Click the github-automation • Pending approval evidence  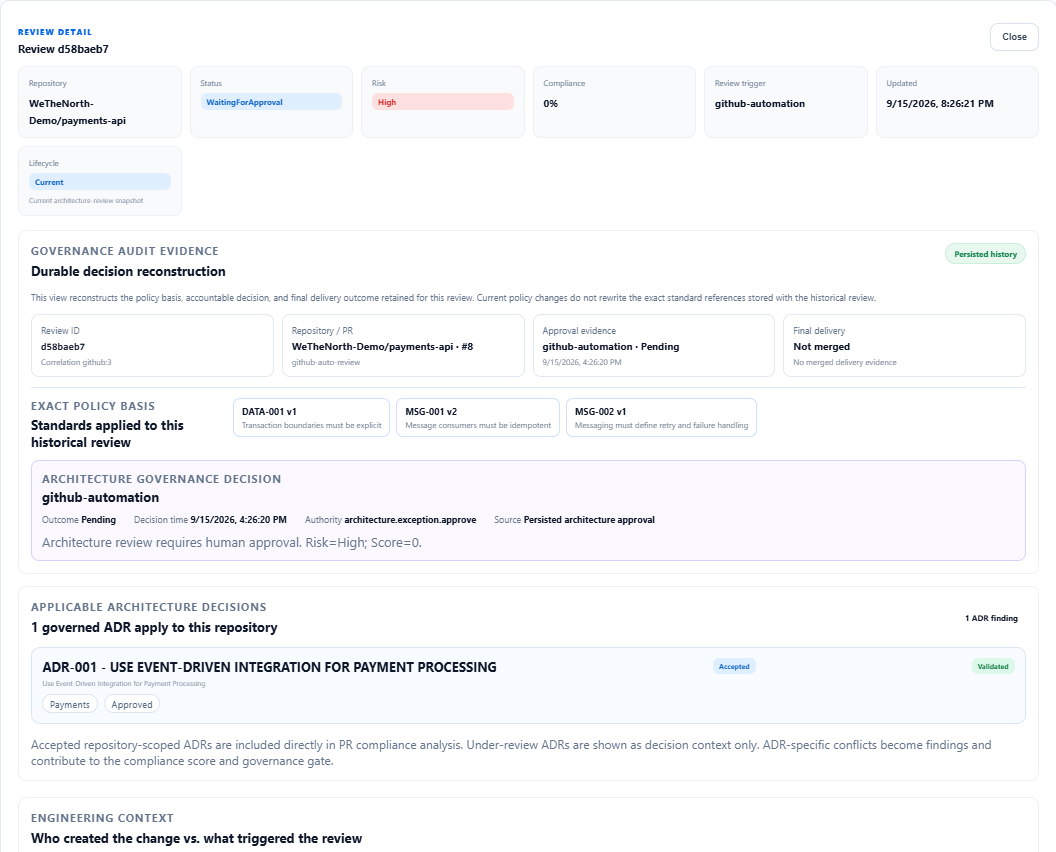point(611,346)
